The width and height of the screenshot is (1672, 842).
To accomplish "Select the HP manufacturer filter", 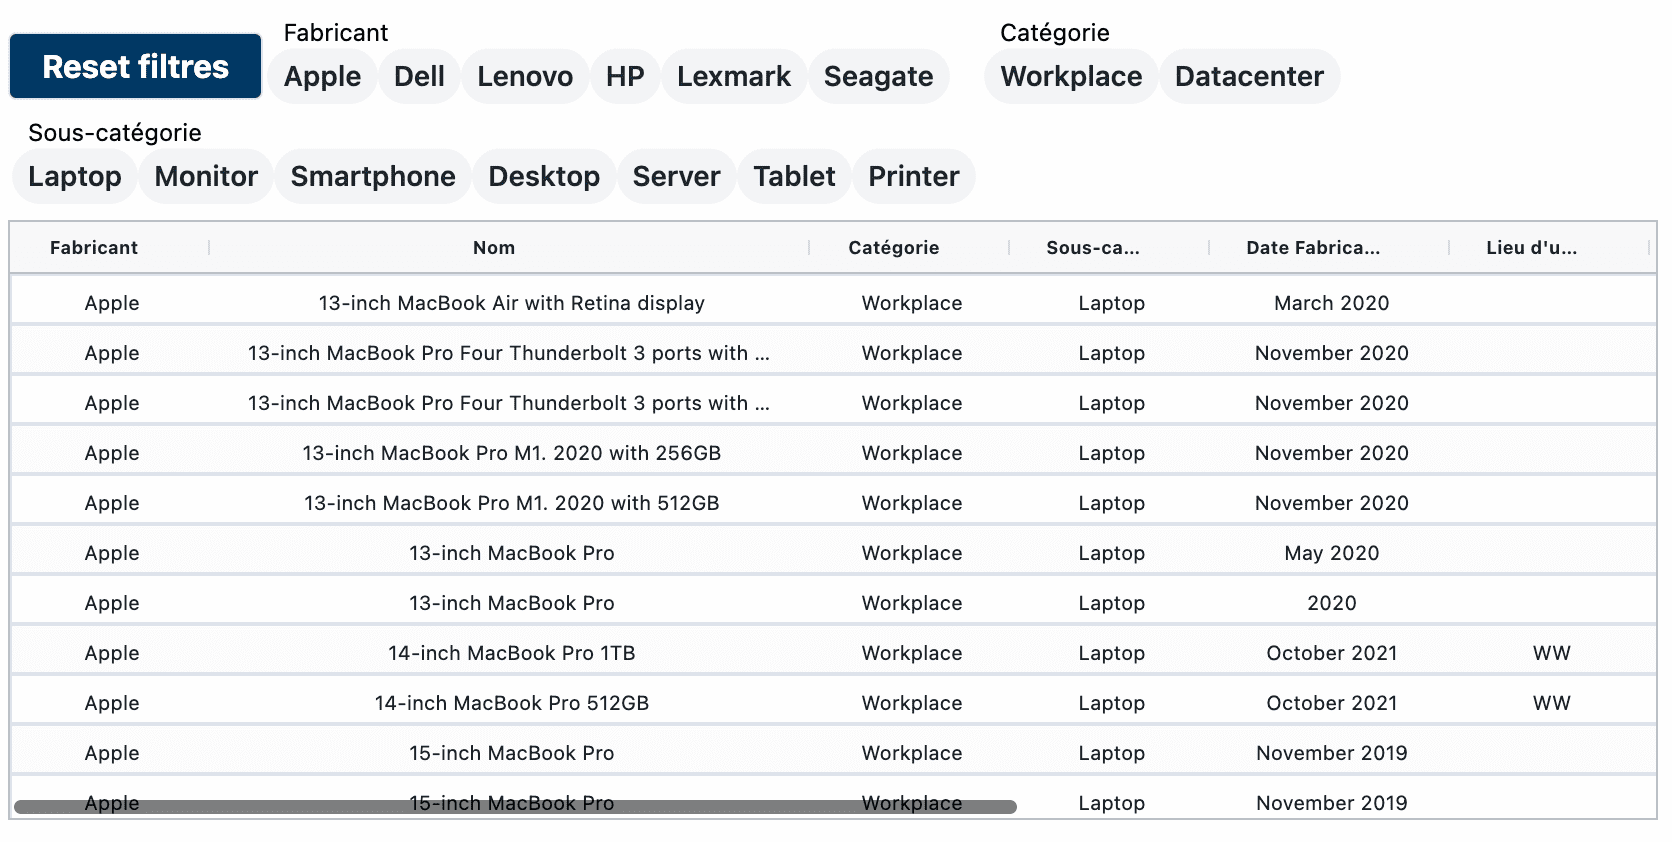I will pos(625,77).
